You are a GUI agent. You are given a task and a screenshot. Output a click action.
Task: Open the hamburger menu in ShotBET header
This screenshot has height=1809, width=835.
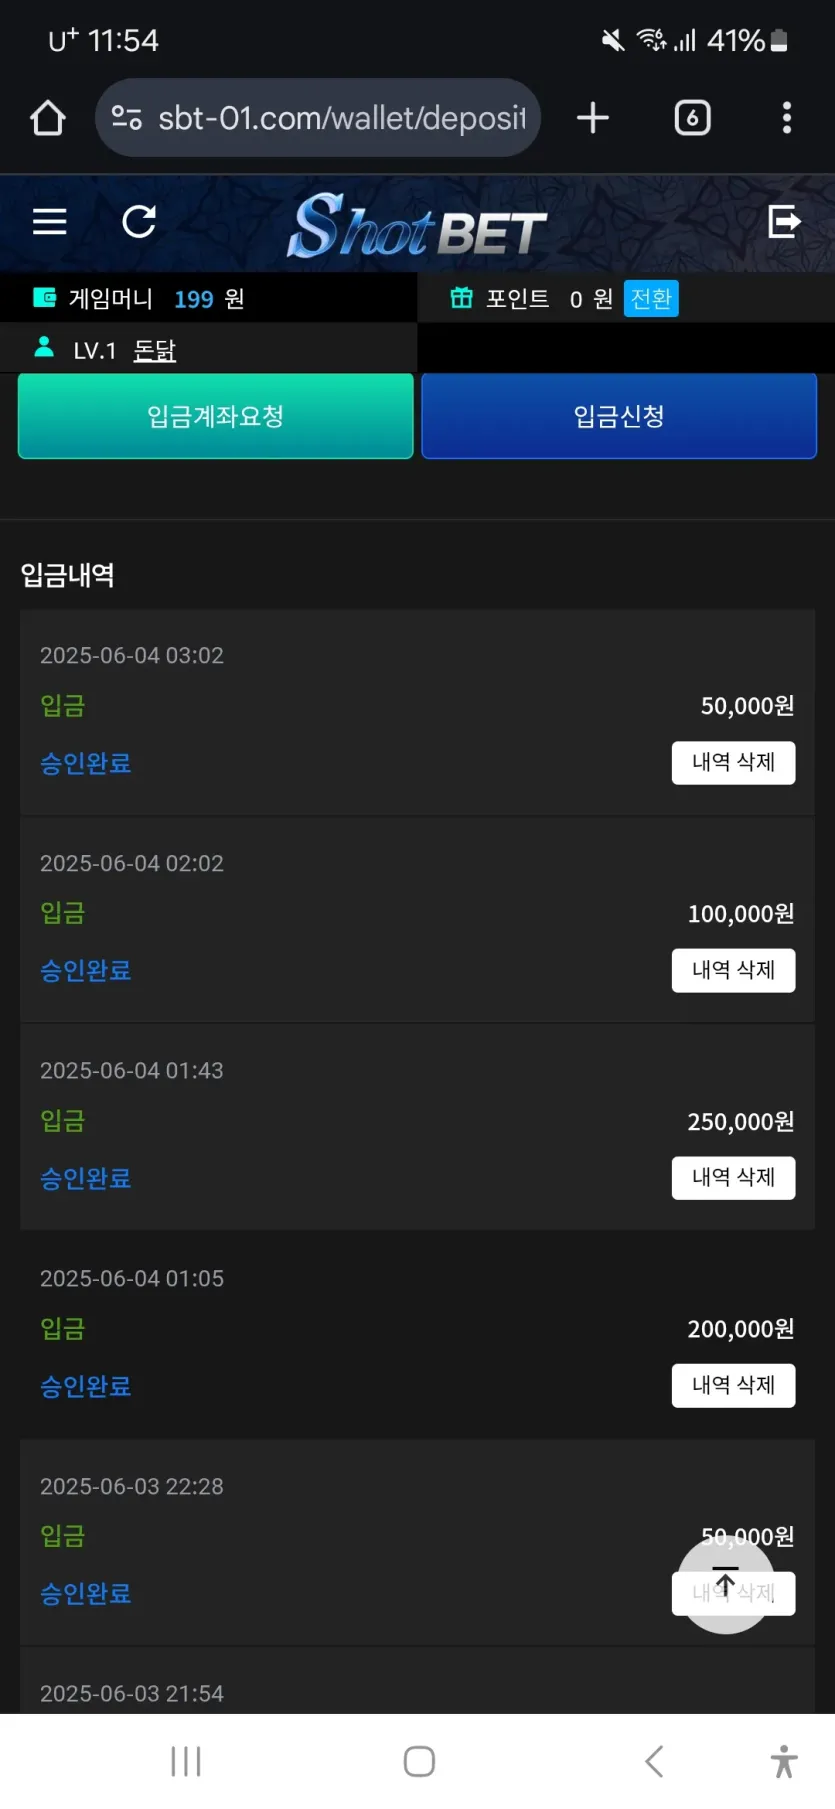(x=49, y=221)
